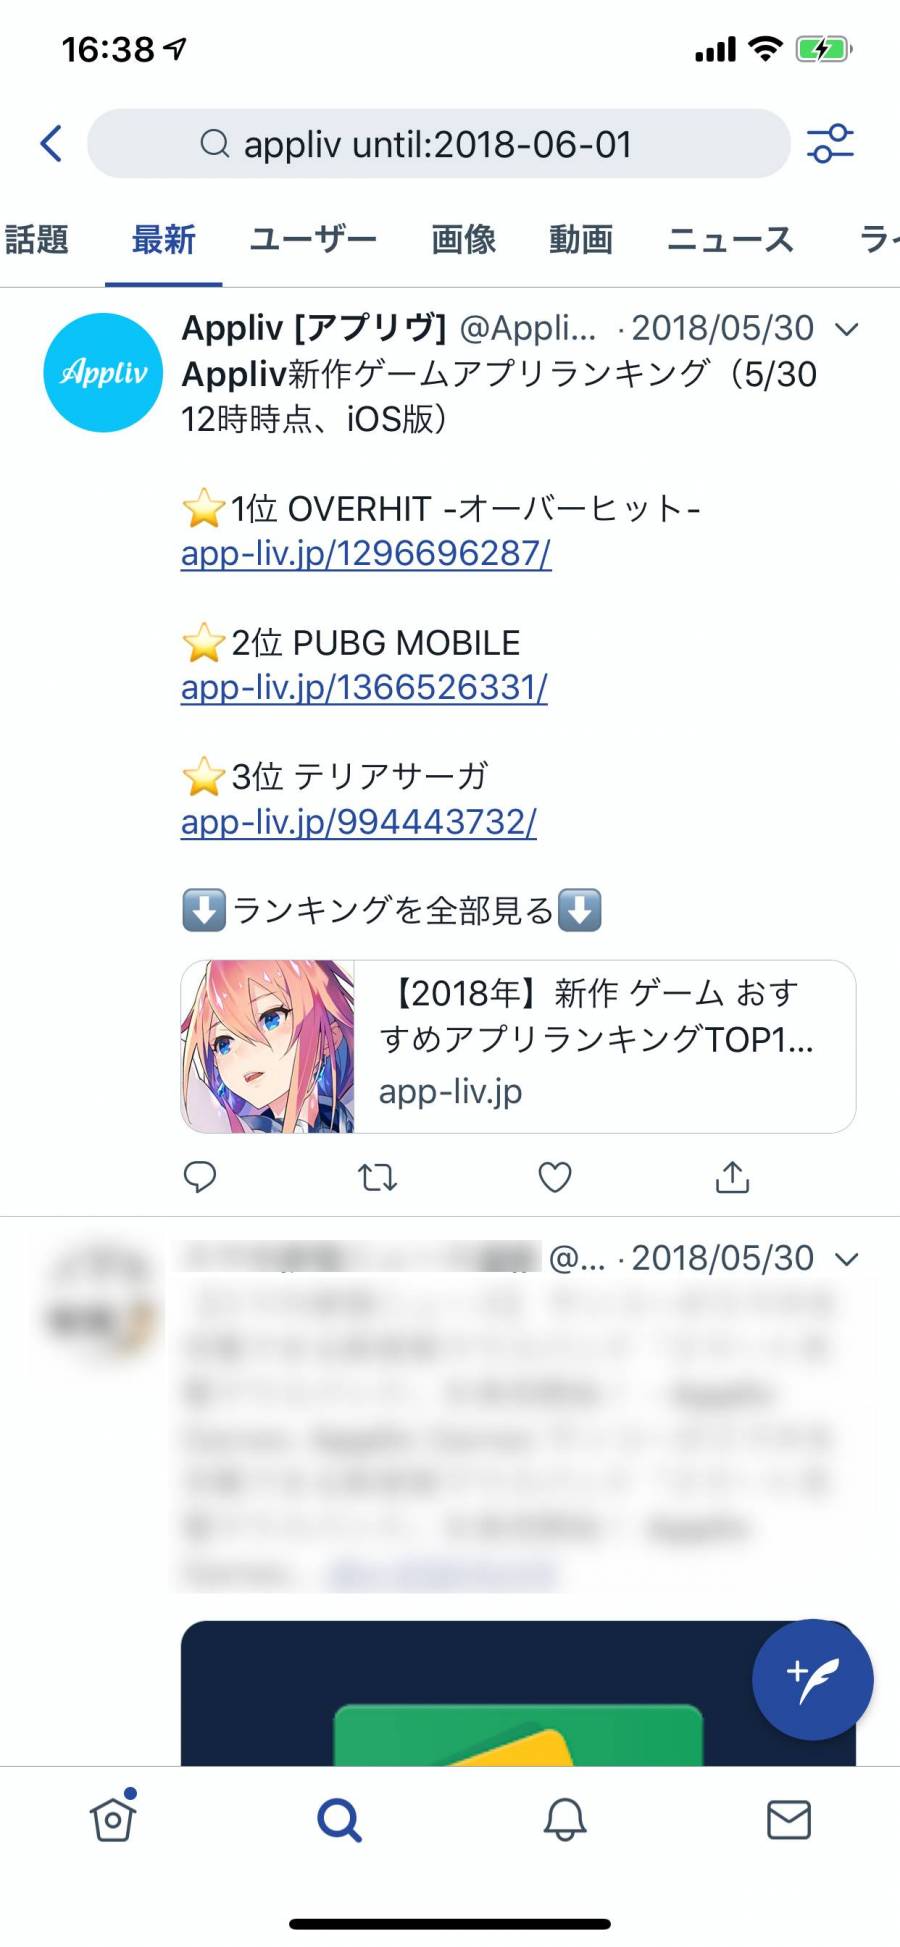Share the Appliv ranking tweet
The width and height of the screenshot is (900, 1947).
click(732, 1177)
